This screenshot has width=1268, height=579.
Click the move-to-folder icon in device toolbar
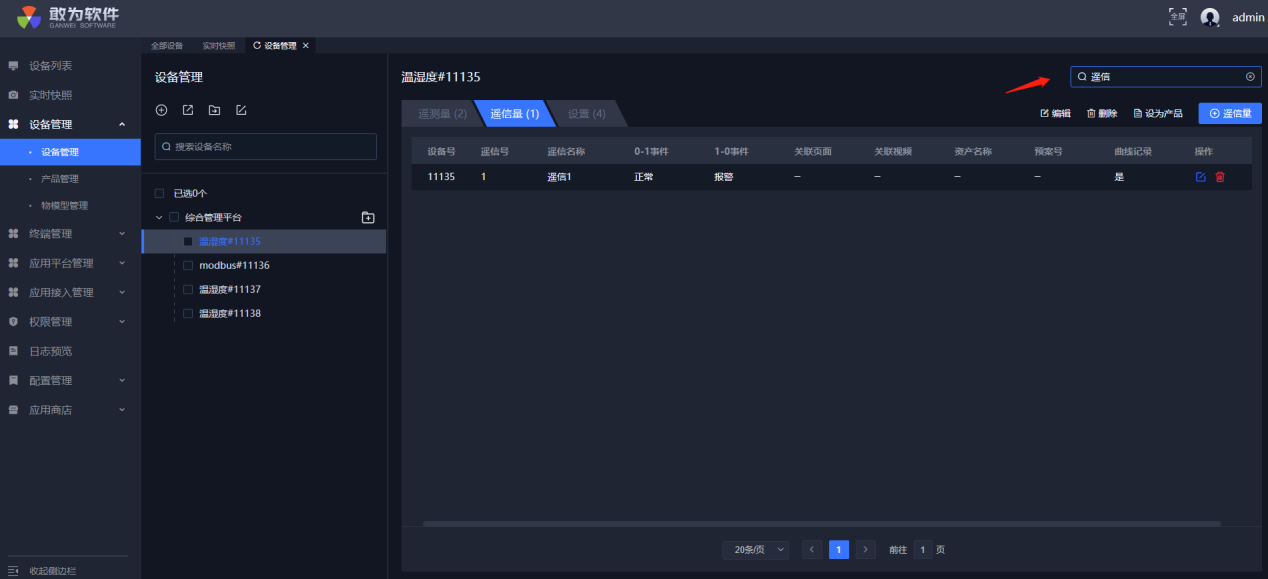click(x=214, y=110)
